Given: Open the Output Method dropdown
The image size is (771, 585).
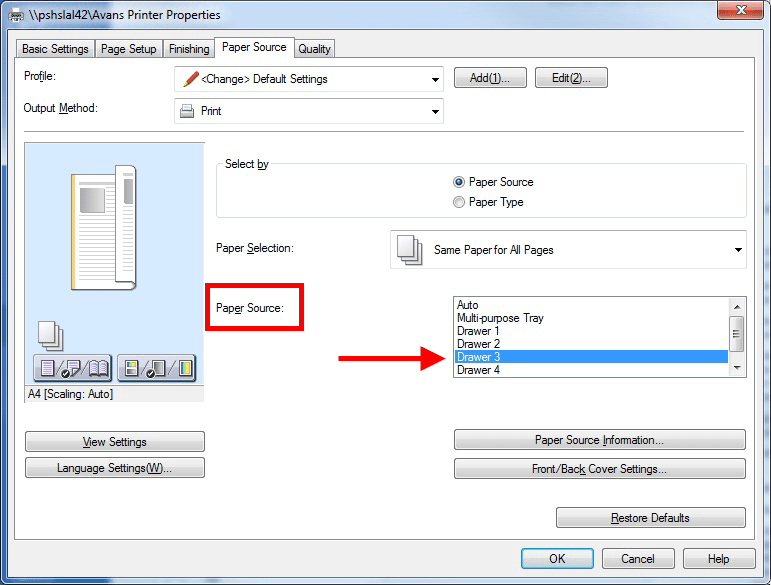Looking at the screenshot, I should click(309, 111).
